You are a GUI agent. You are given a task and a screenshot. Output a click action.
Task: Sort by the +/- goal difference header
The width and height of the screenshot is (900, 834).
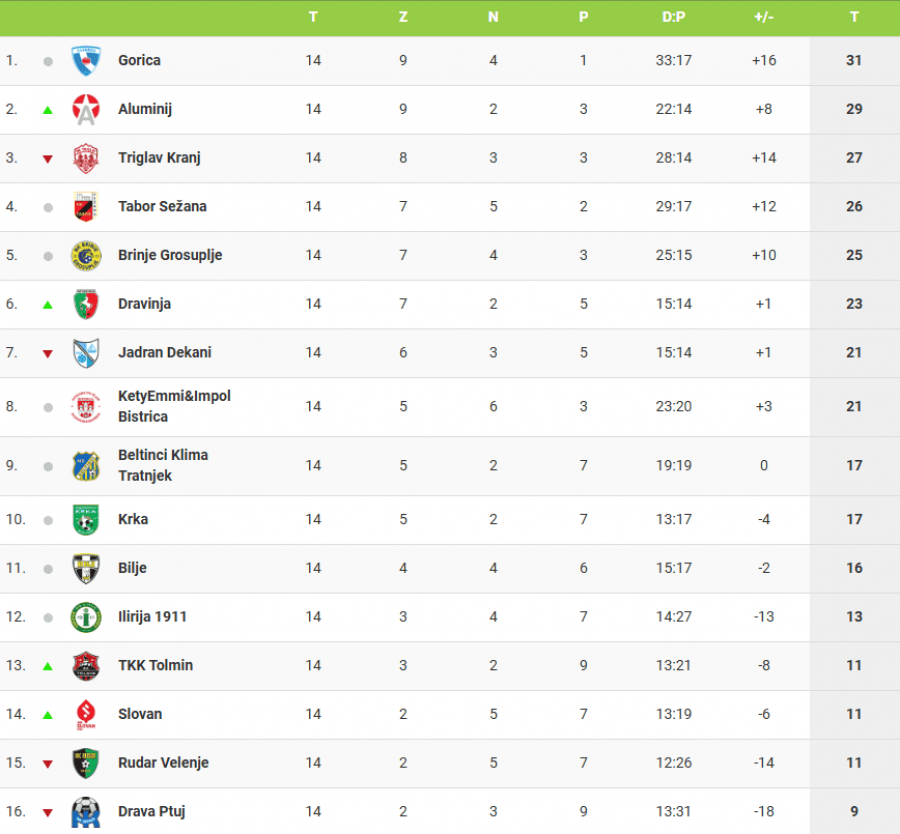click(x=764, y=17)
